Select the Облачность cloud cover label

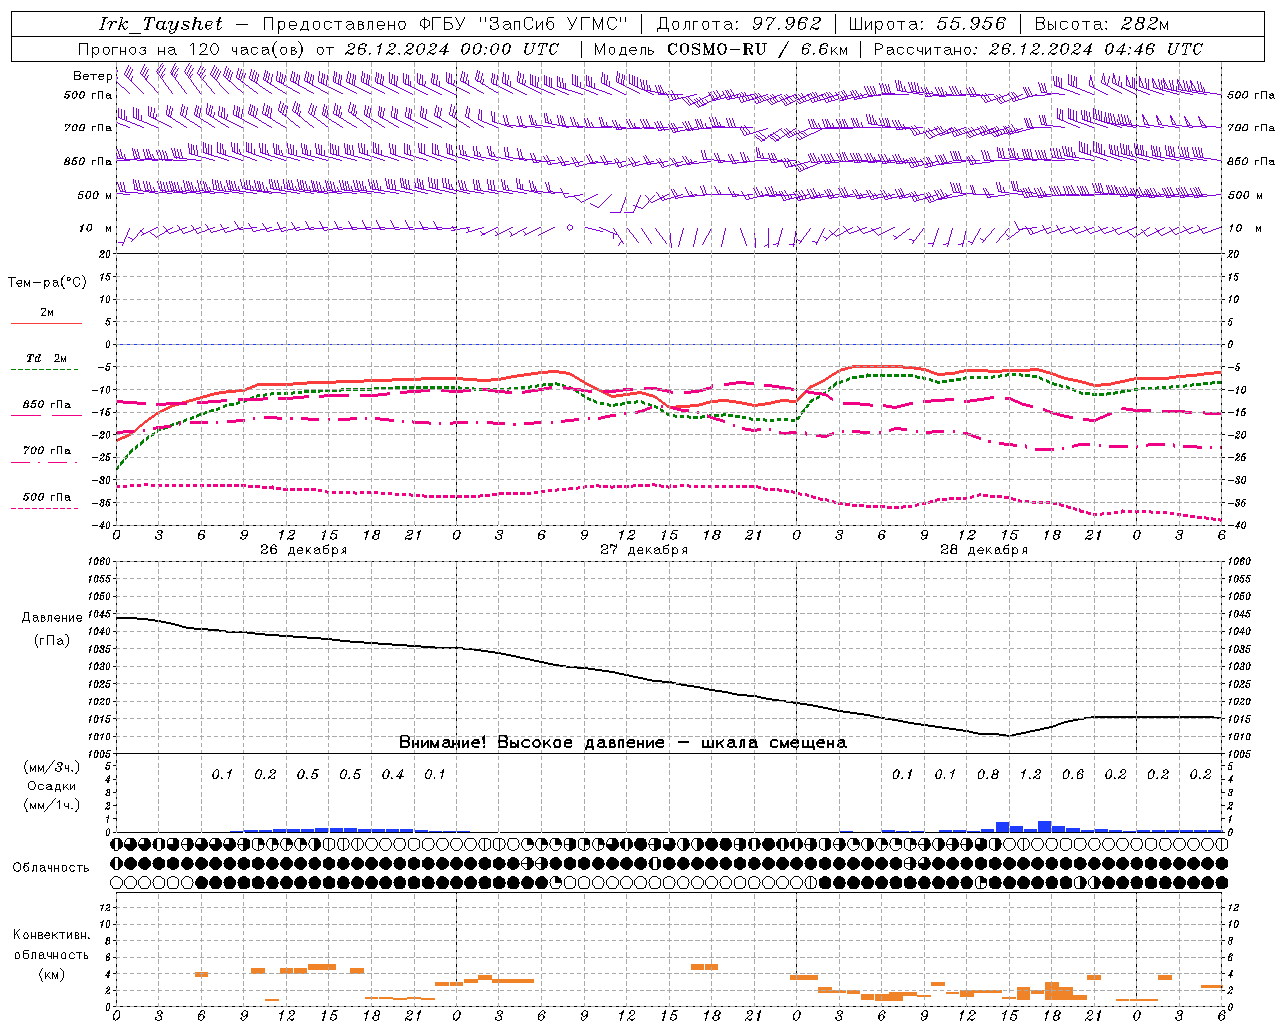click(51, 868)
